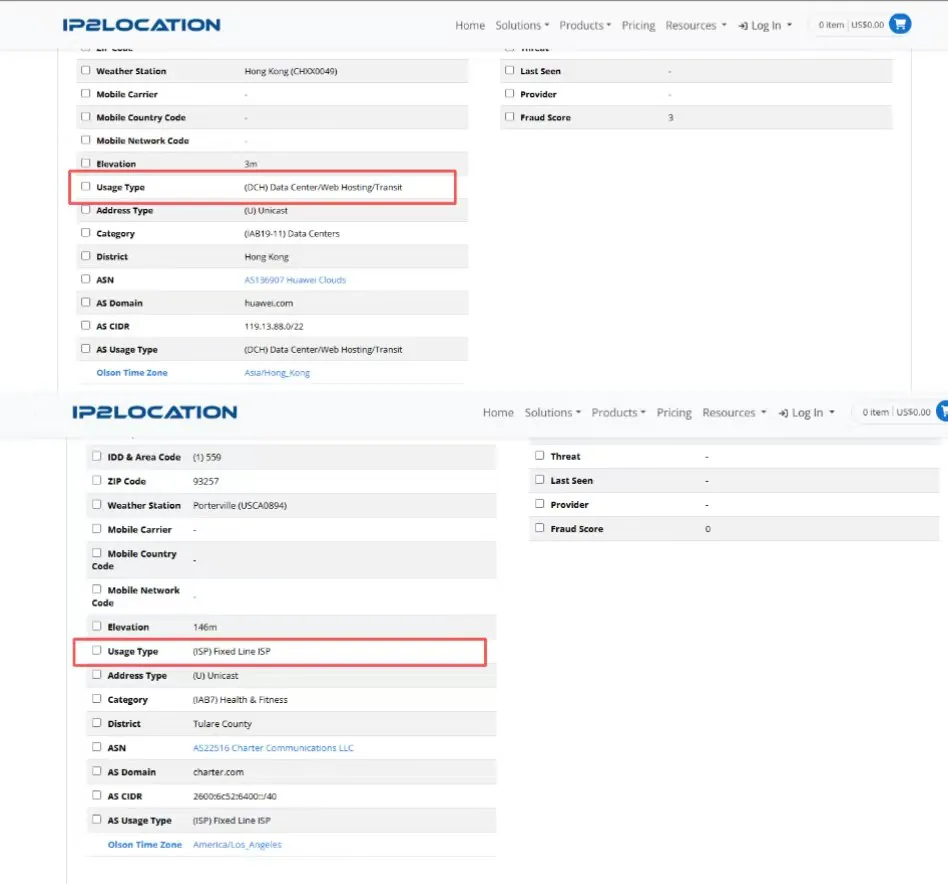Screen dimensions: 948x884
Task: Open the Log In dropdown in lower header
Action: click(806, 413)
